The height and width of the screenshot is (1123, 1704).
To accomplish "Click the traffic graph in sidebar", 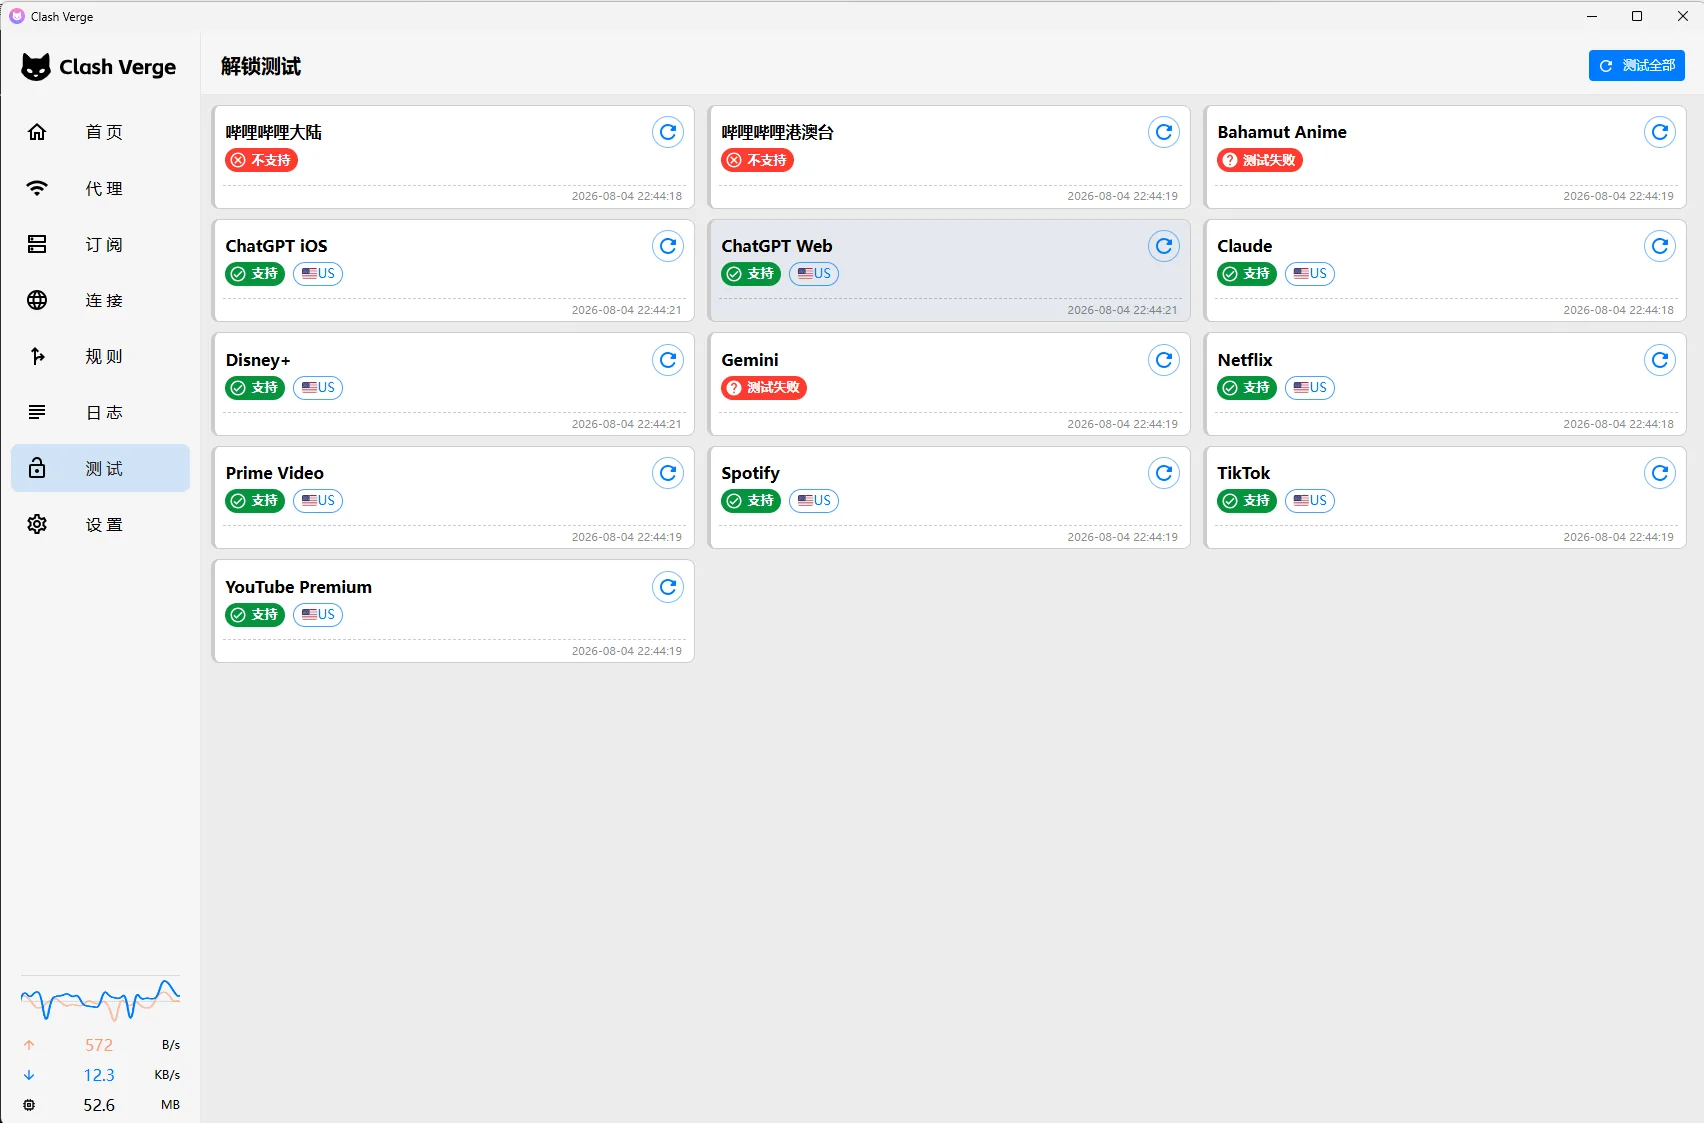I will point(100,999).
